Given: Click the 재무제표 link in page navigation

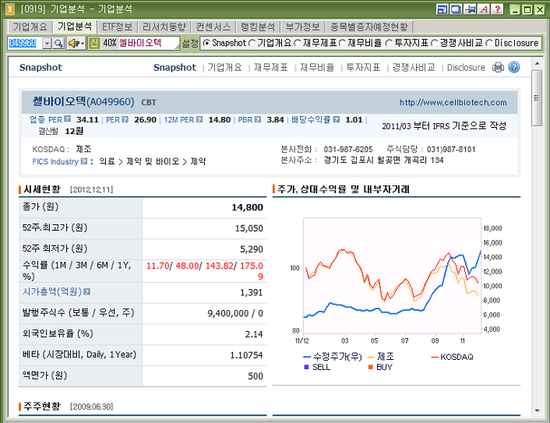Looking at the screenshot, I should (x=271, y=67).
